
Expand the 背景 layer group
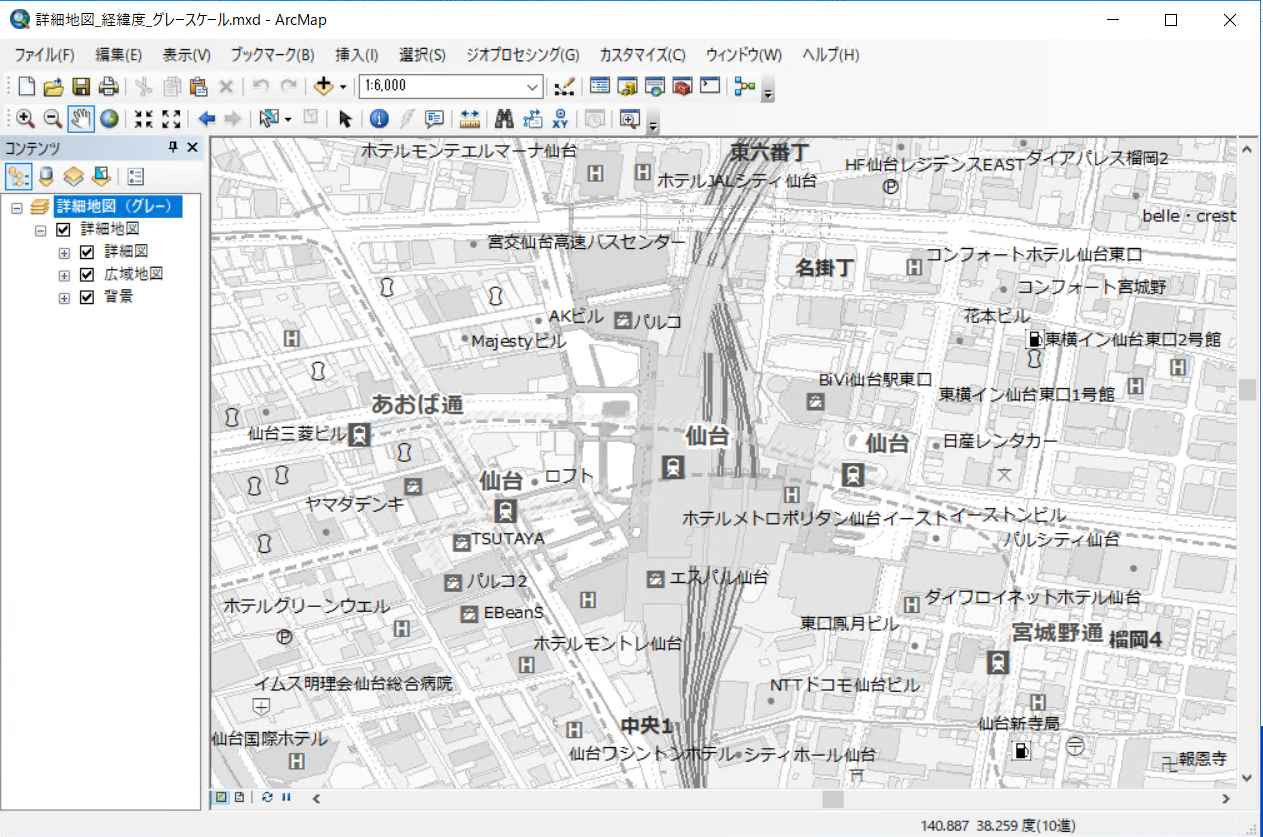tap(65, 298)
